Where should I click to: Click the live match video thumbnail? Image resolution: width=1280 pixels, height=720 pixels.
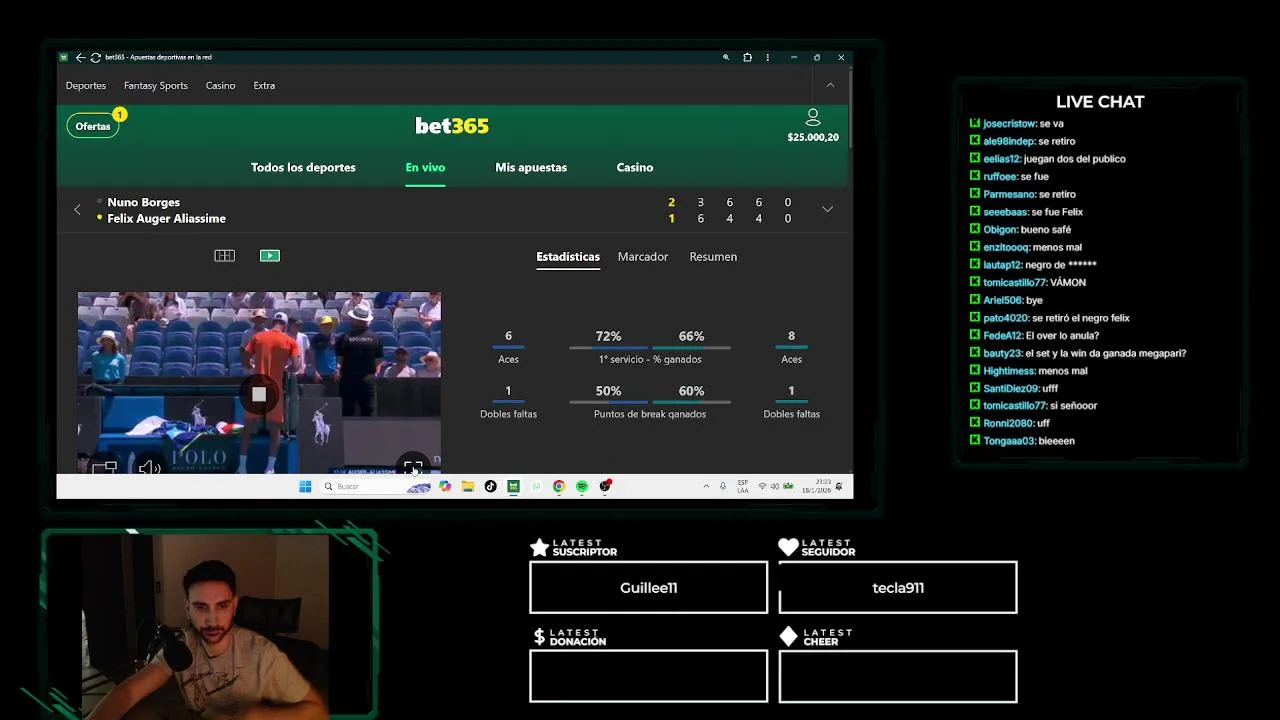pos(259,382)
